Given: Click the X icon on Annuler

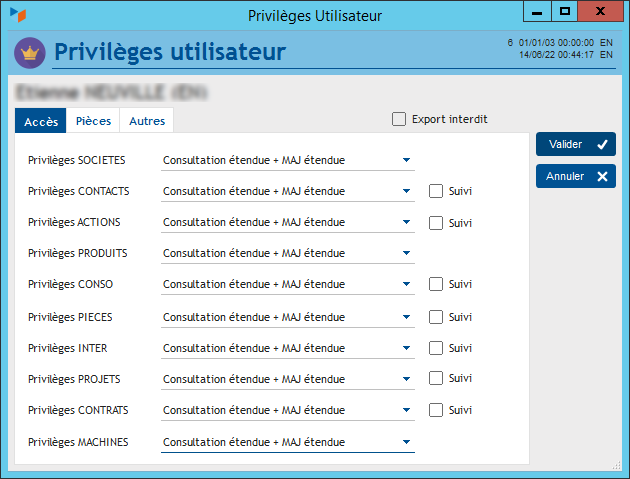Looking at the screenshot, I should 602,177.
